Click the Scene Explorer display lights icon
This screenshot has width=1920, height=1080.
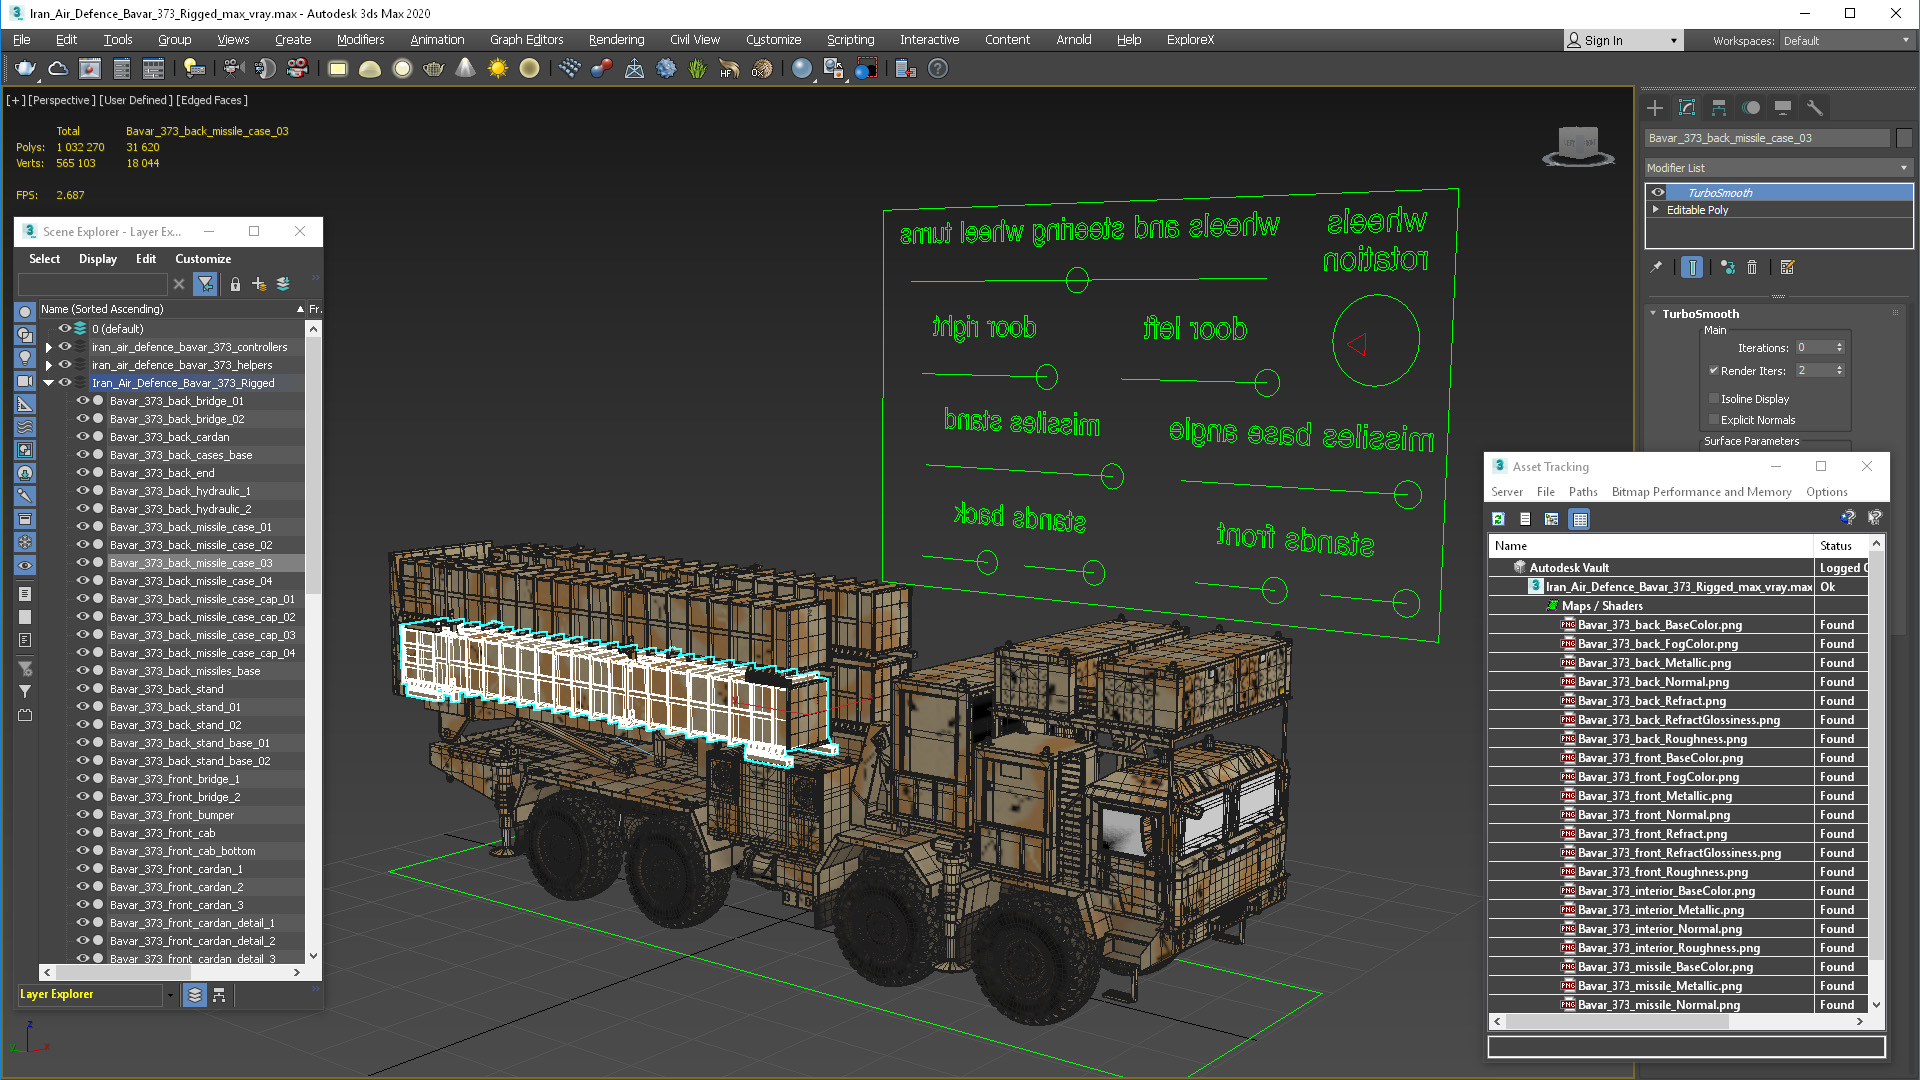[25, 358]
